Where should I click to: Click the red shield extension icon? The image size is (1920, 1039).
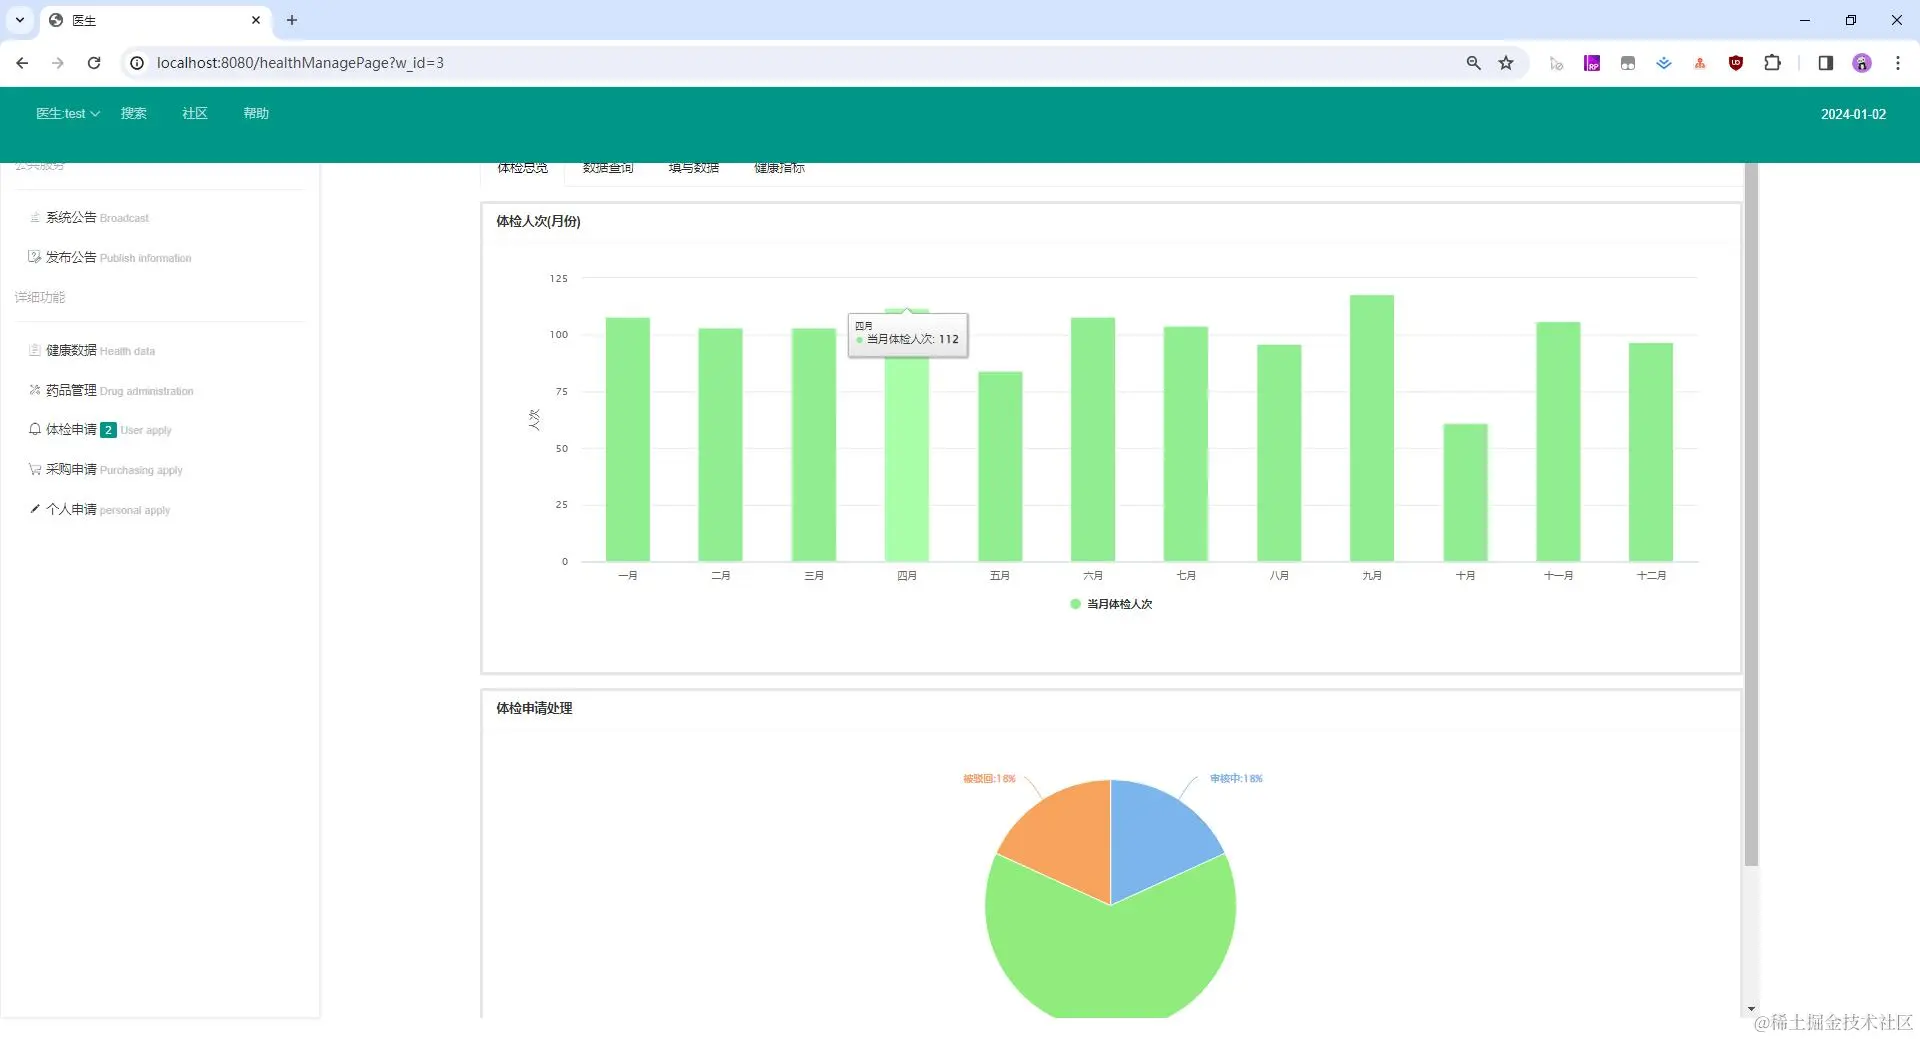point(1736,63)
